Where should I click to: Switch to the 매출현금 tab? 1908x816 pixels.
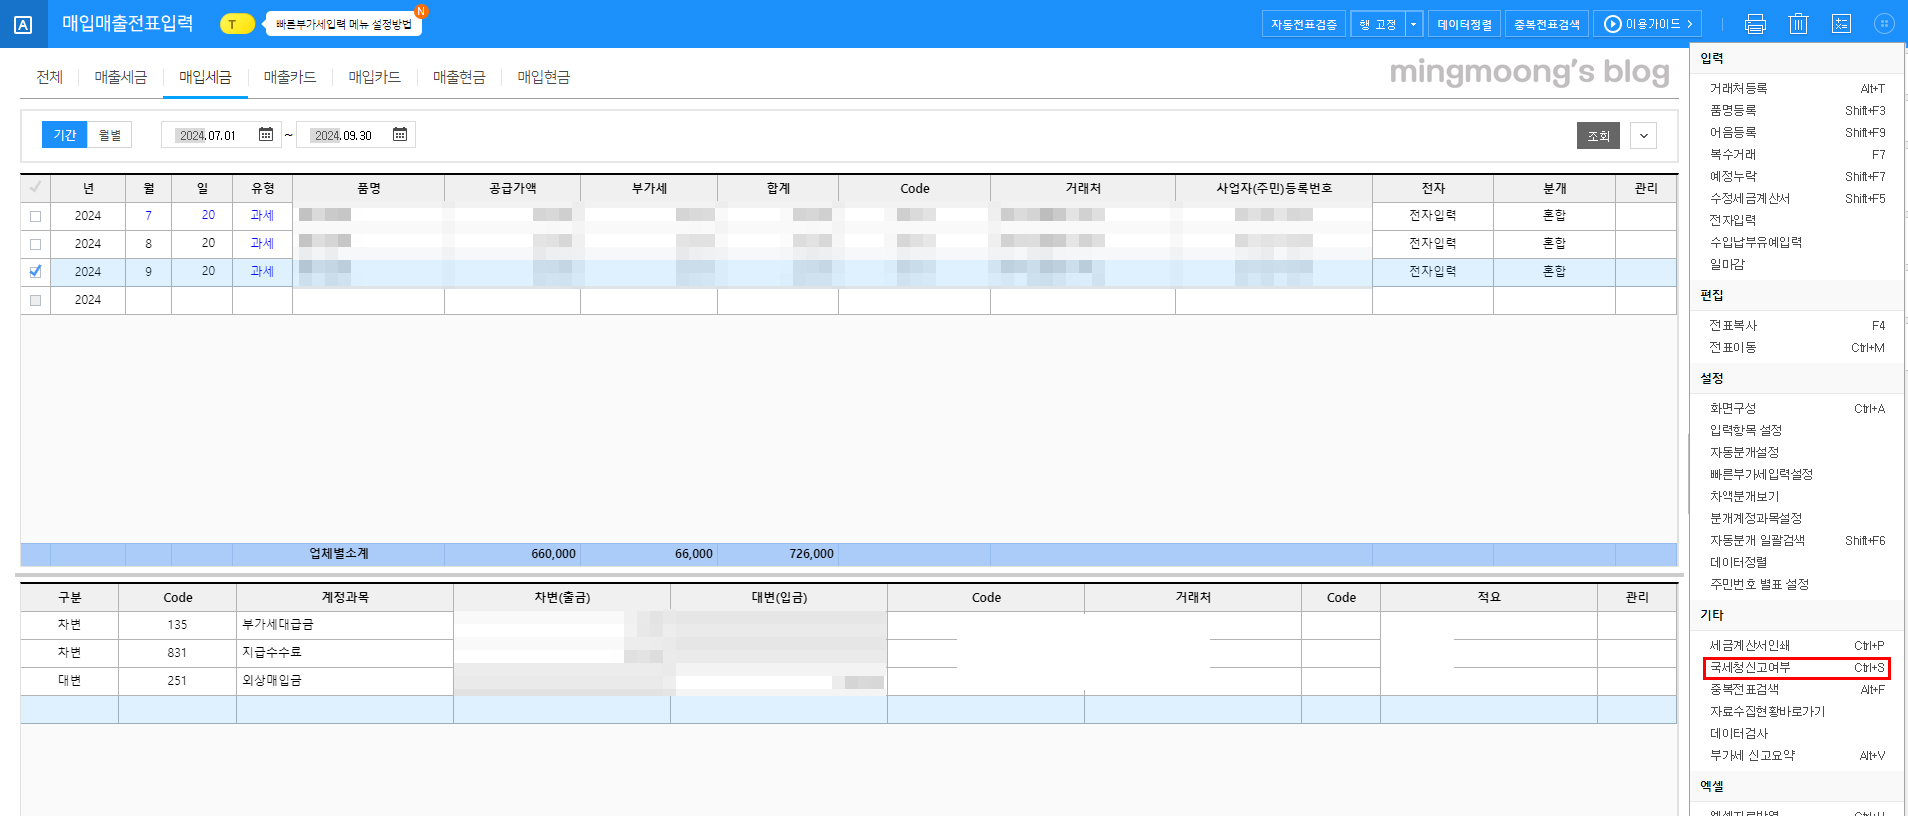[x=459, y=77]
